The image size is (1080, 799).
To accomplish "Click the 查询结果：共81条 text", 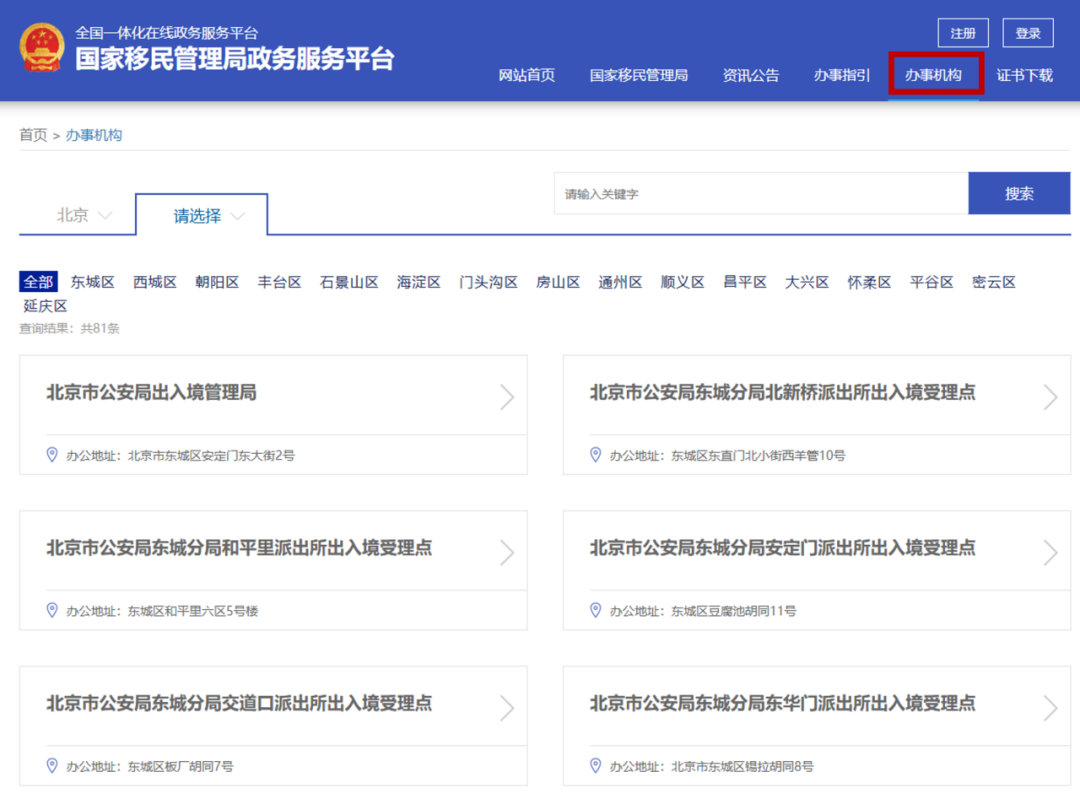I will click(69, 328).
